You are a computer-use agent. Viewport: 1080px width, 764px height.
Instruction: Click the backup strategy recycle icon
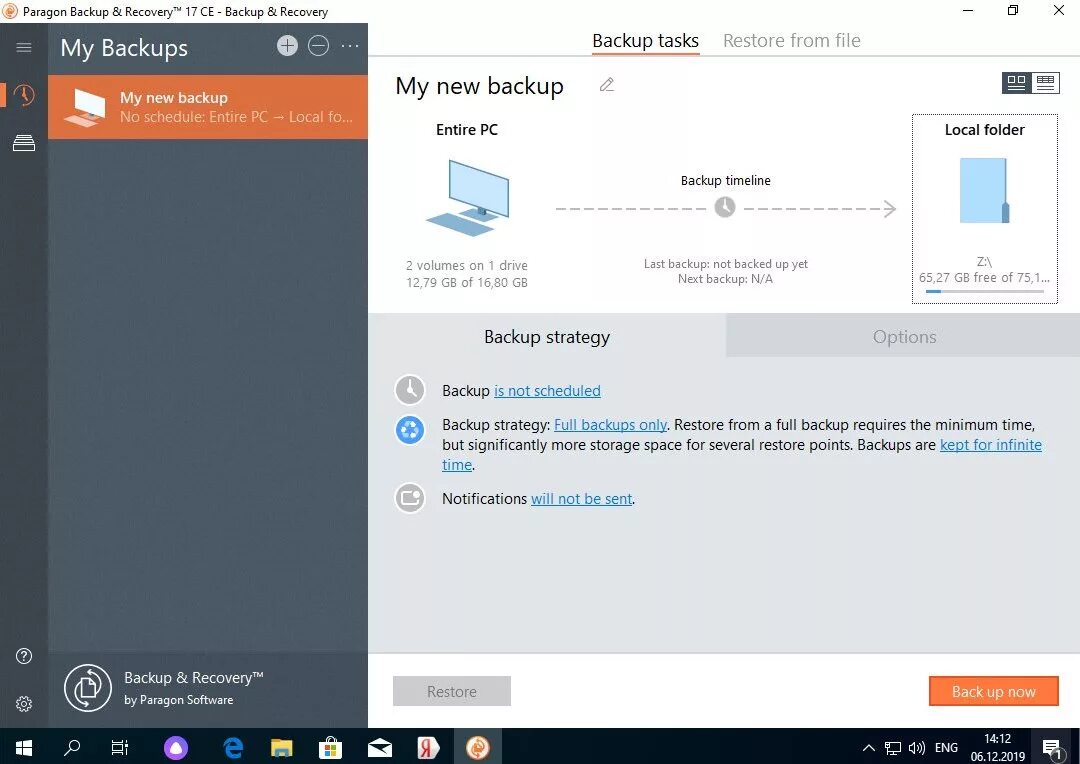(x=410, y=431)
